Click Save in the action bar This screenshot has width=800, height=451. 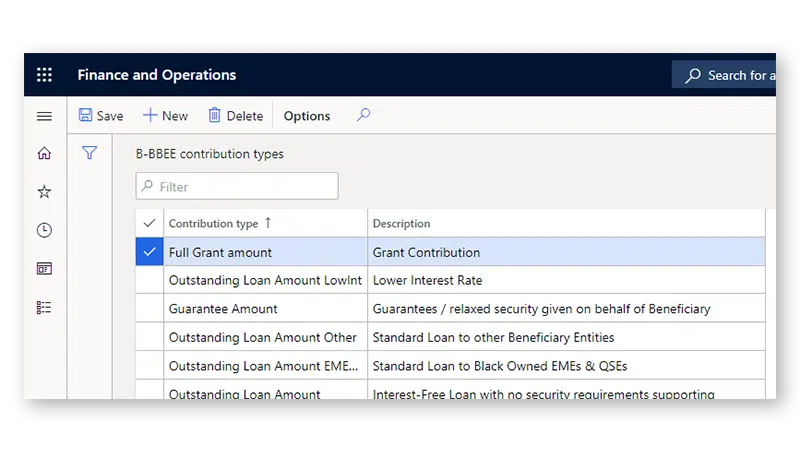coord(101,116)
